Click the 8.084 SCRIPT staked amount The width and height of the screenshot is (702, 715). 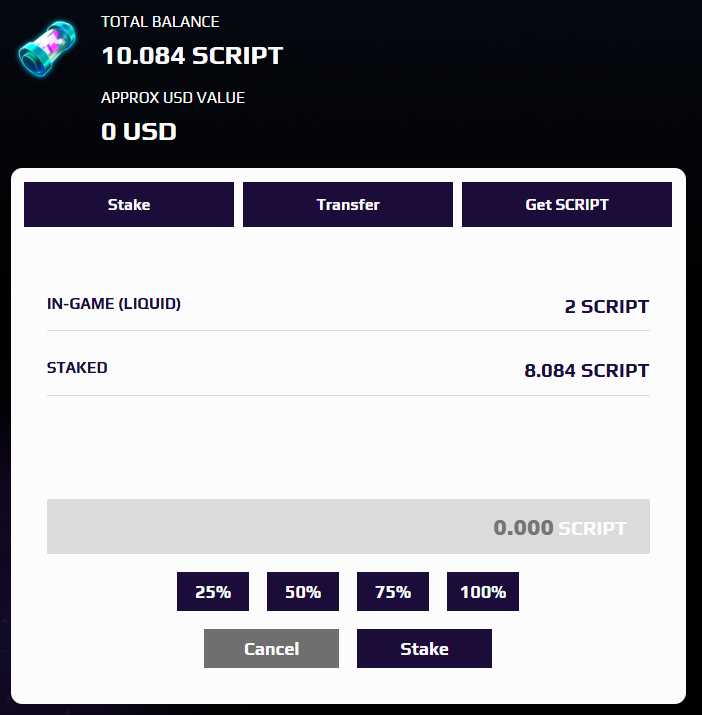[587, 370]
